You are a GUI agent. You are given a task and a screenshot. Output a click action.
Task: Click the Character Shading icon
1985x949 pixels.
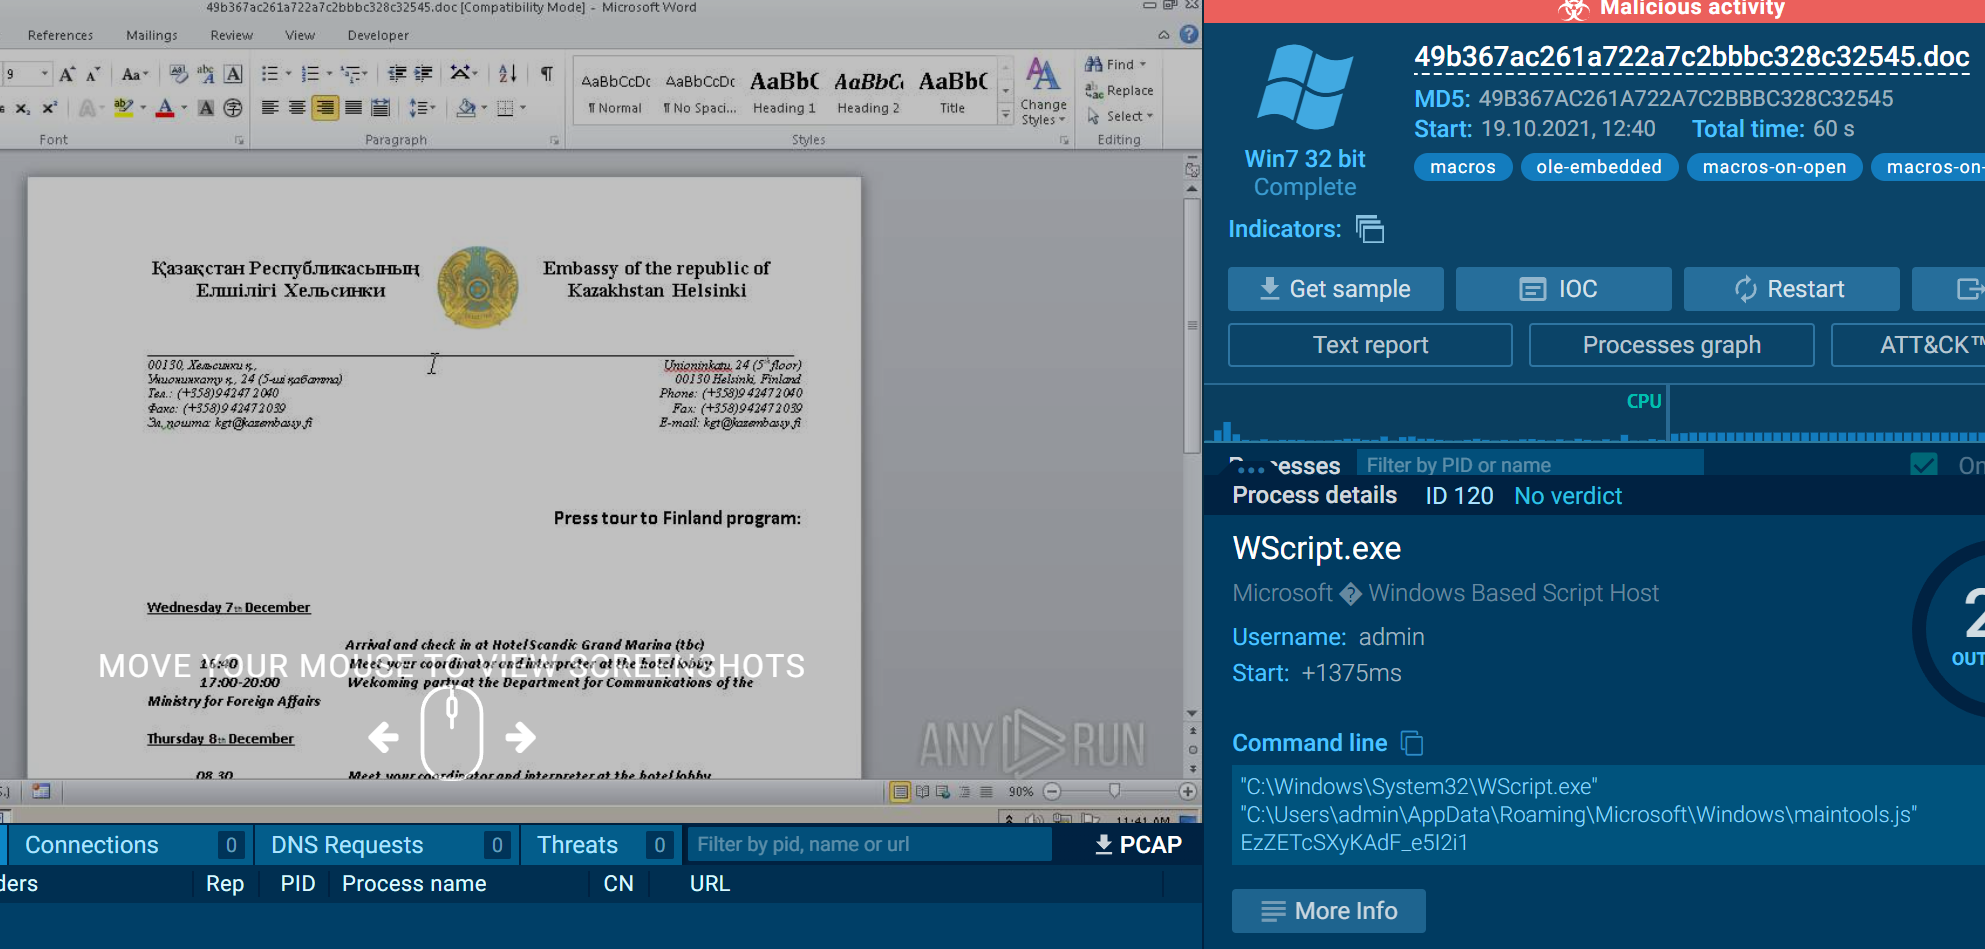click(x=206, y=108)
